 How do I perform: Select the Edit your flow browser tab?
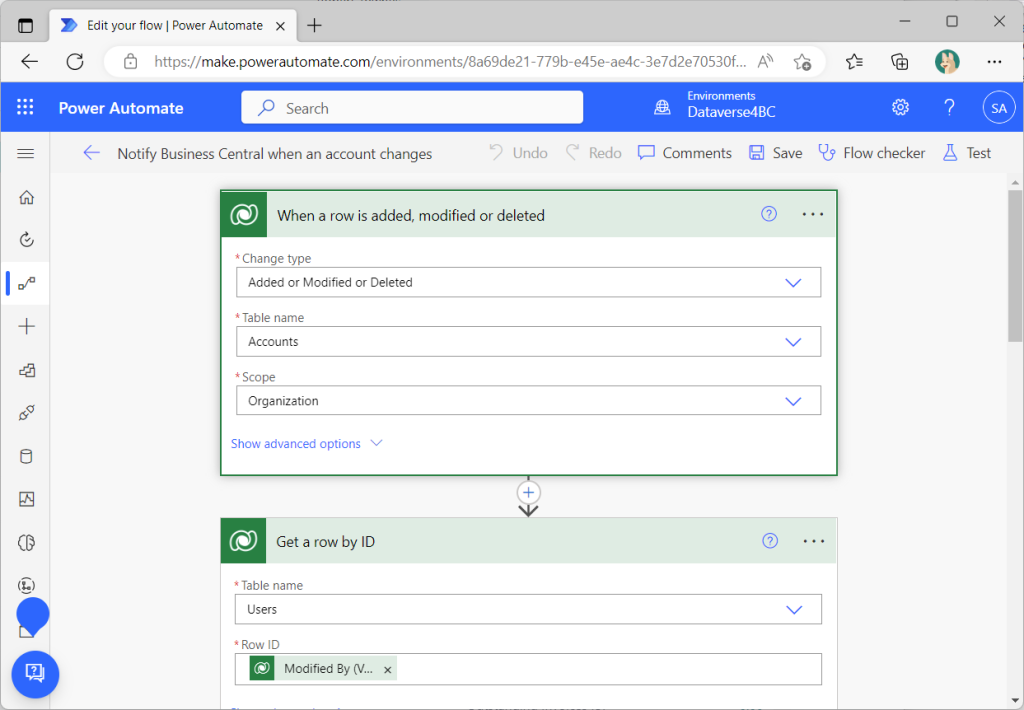click(x=173, y=25)
